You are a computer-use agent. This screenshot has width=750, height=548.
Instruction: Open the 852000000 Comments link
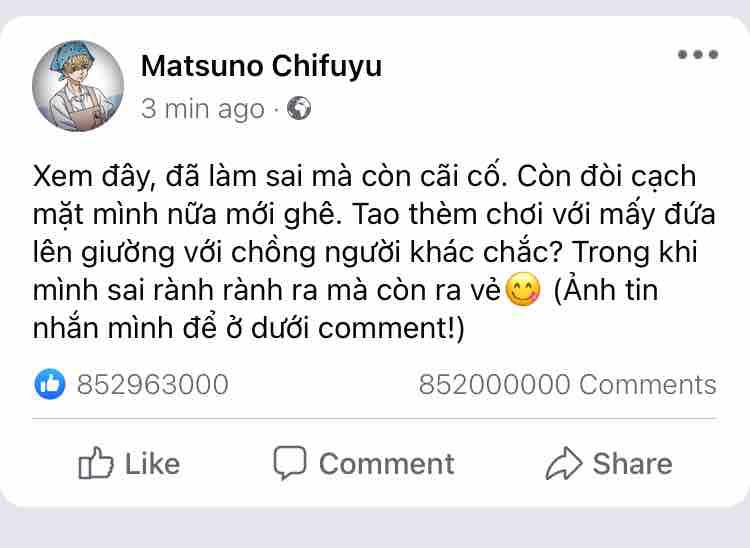[567, 384]
